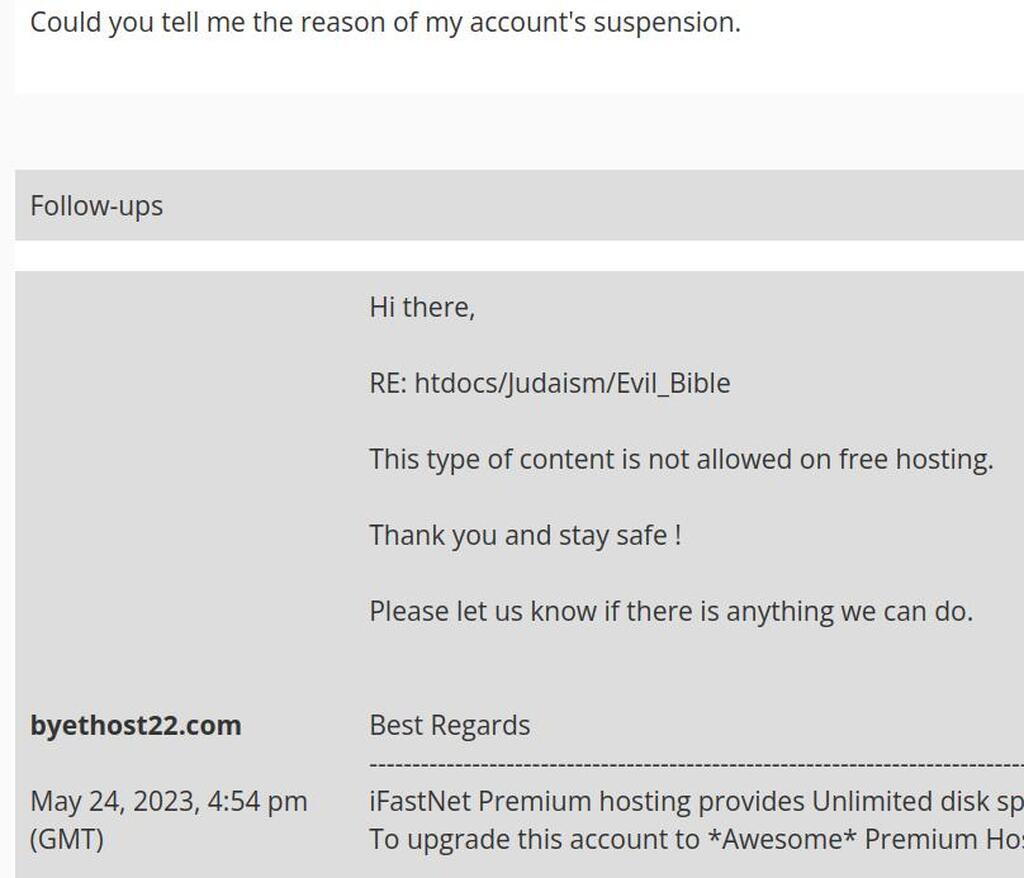Click the 'Best Regards' signature line
This screenshot has height=878, width=1024.
pyautogui.click(x=449, y=725)
